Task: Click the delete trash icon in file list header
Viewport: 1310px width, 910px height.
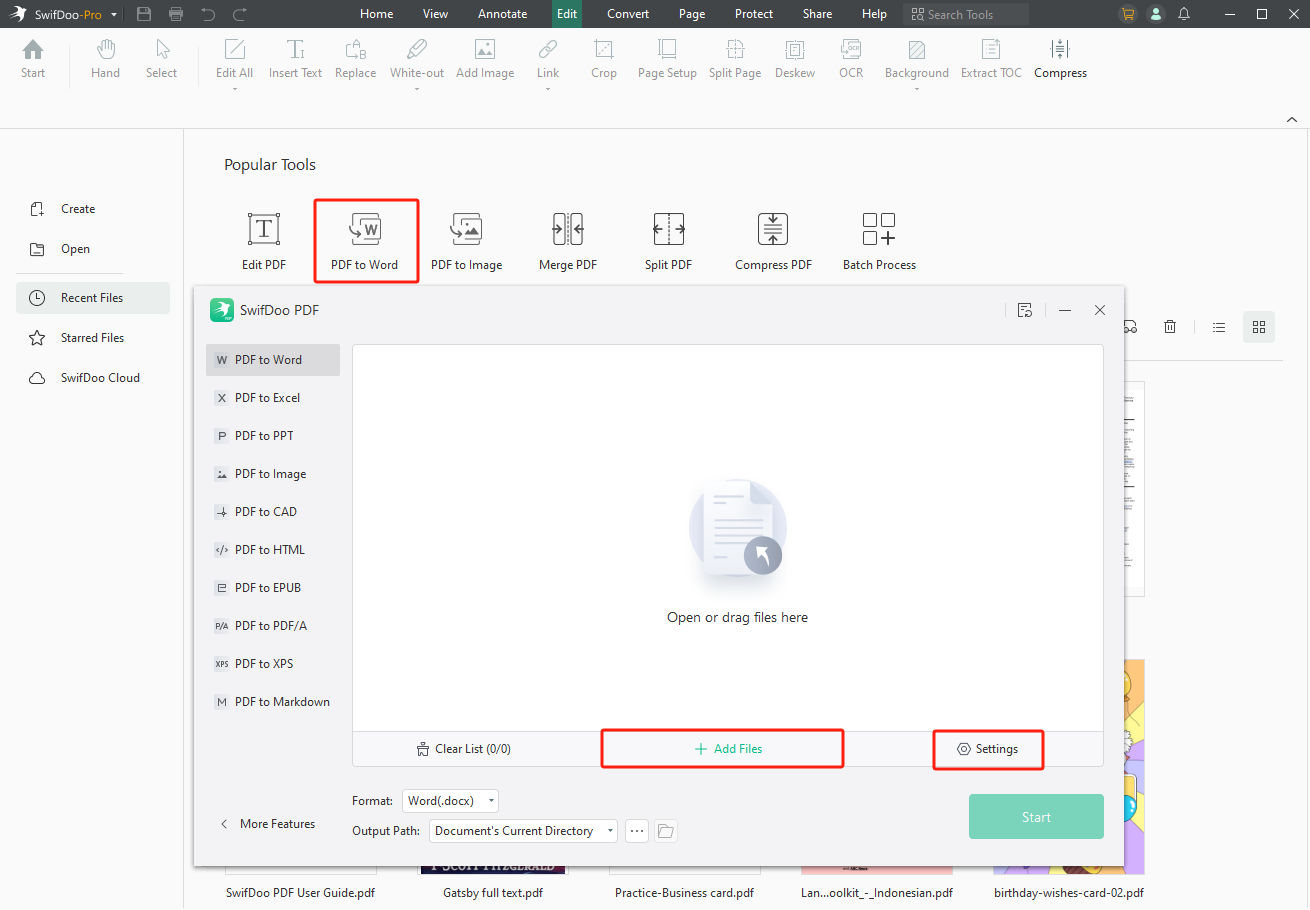Action: pos(1170,326)
